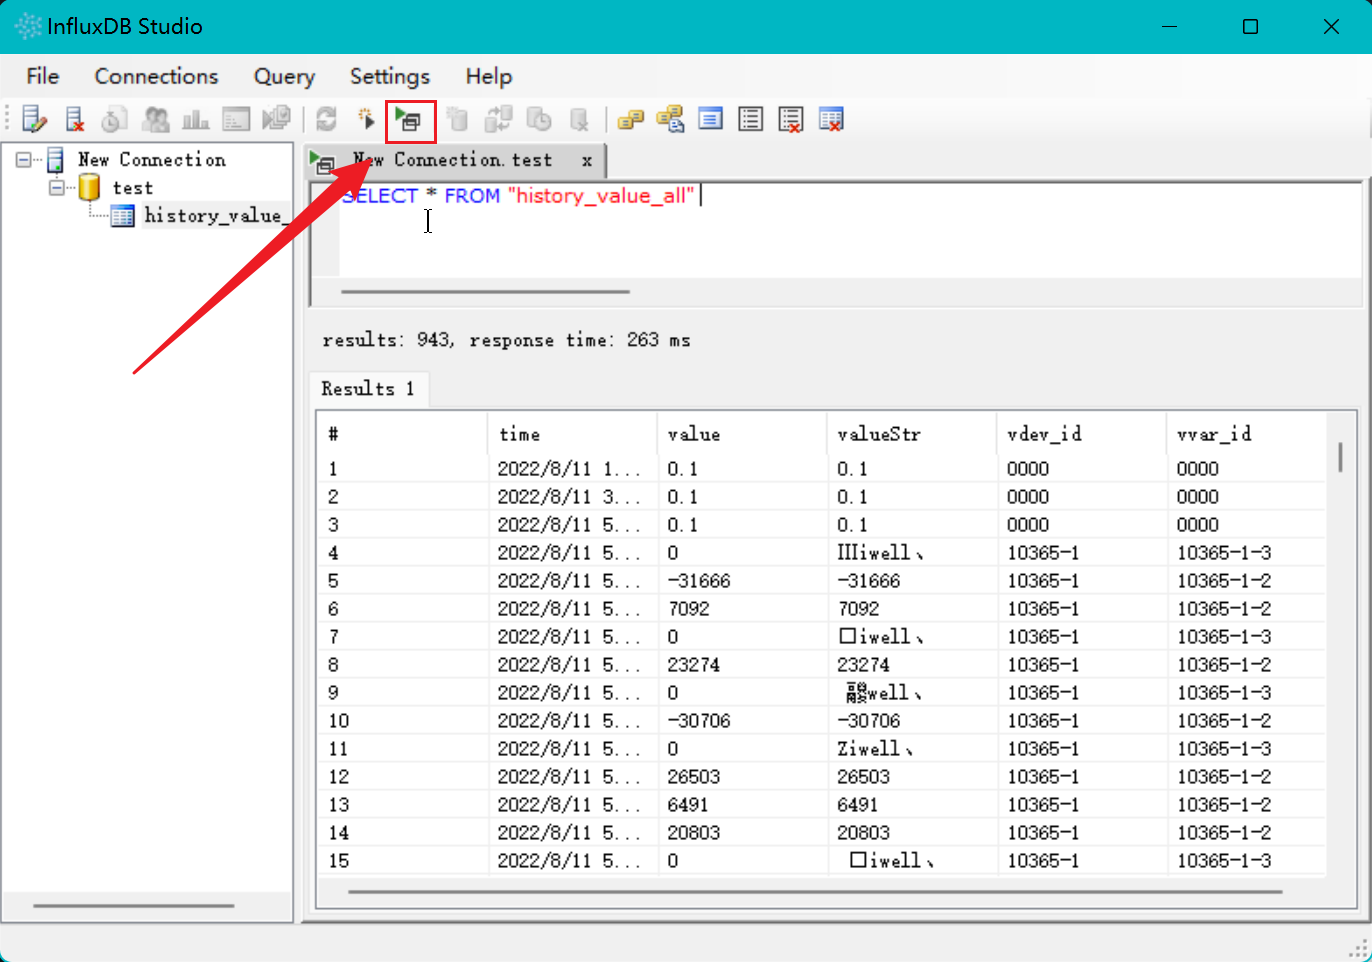Open the Help menu

click(489, 76)
